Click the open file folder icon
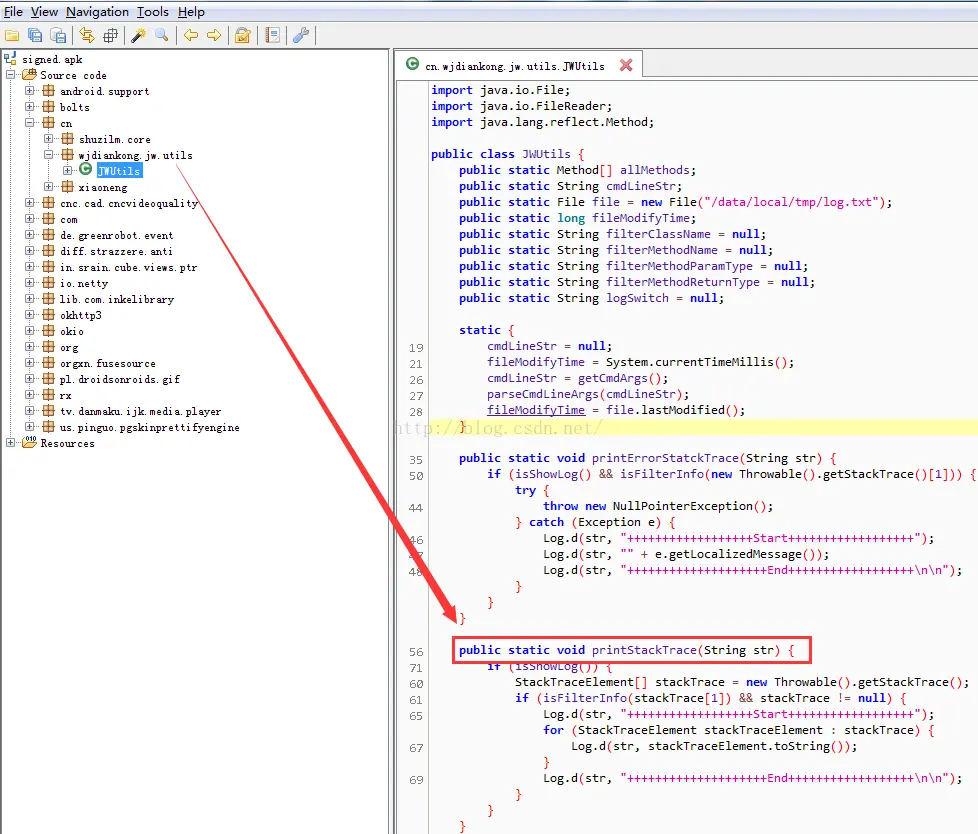The height and width of the screenshot is (834, 978). coord(12,36)
